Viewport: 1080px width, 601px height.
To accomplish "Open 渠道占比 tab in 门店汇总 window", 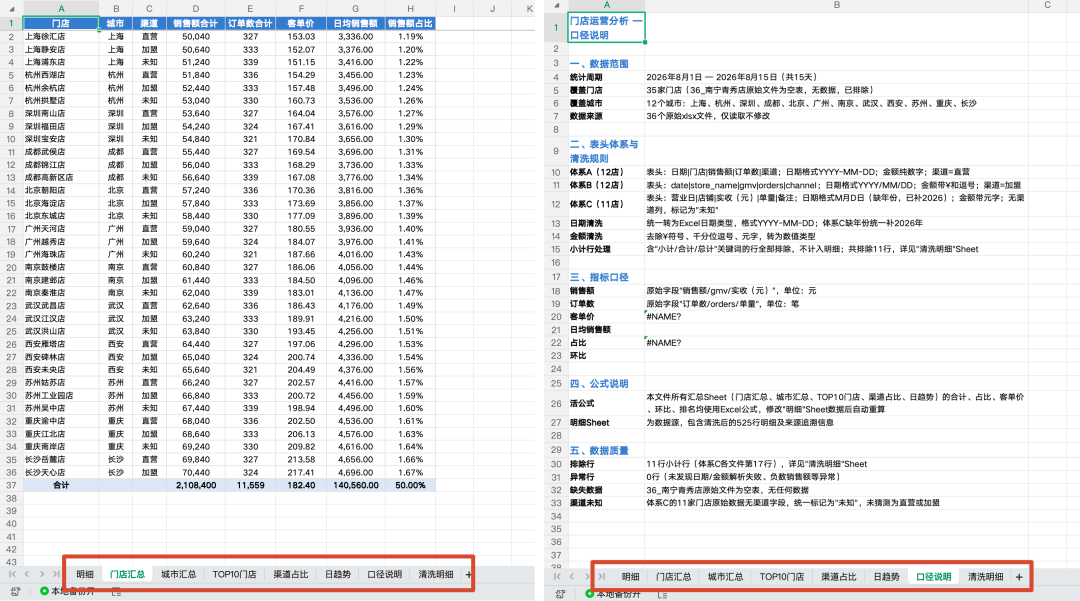I will (291, 574).
